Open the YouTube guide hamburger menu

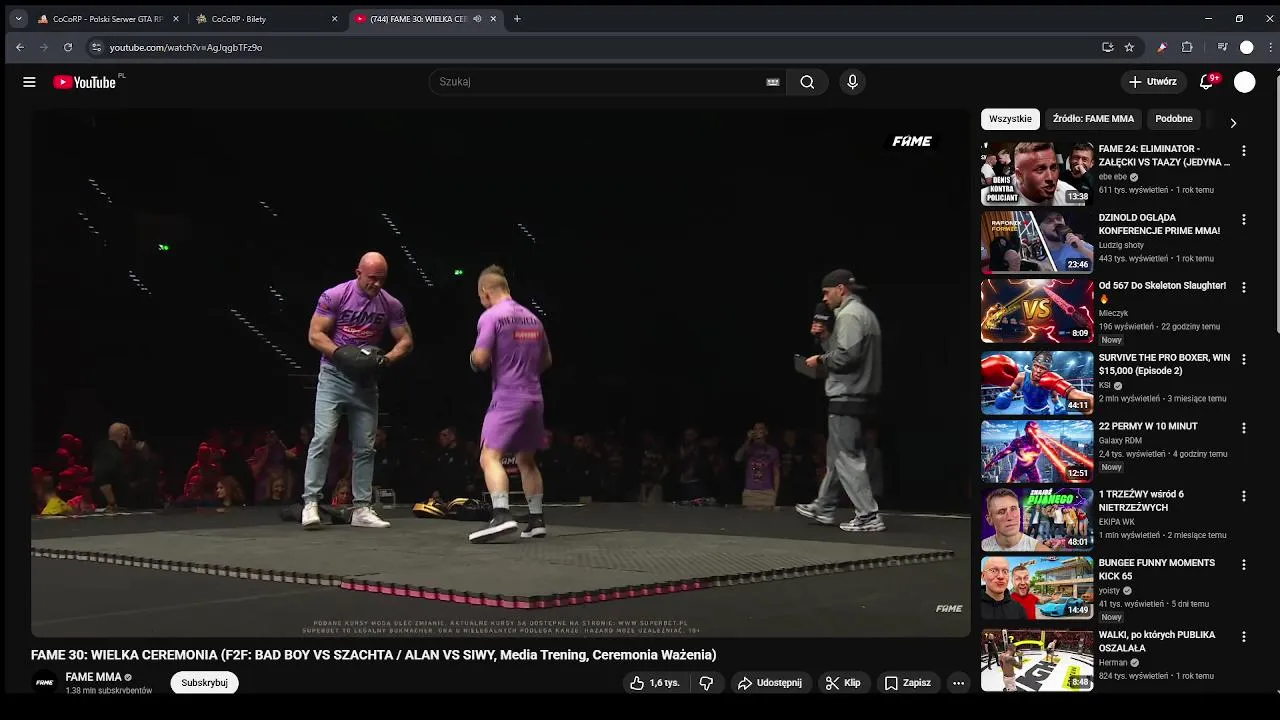point(29,82)
